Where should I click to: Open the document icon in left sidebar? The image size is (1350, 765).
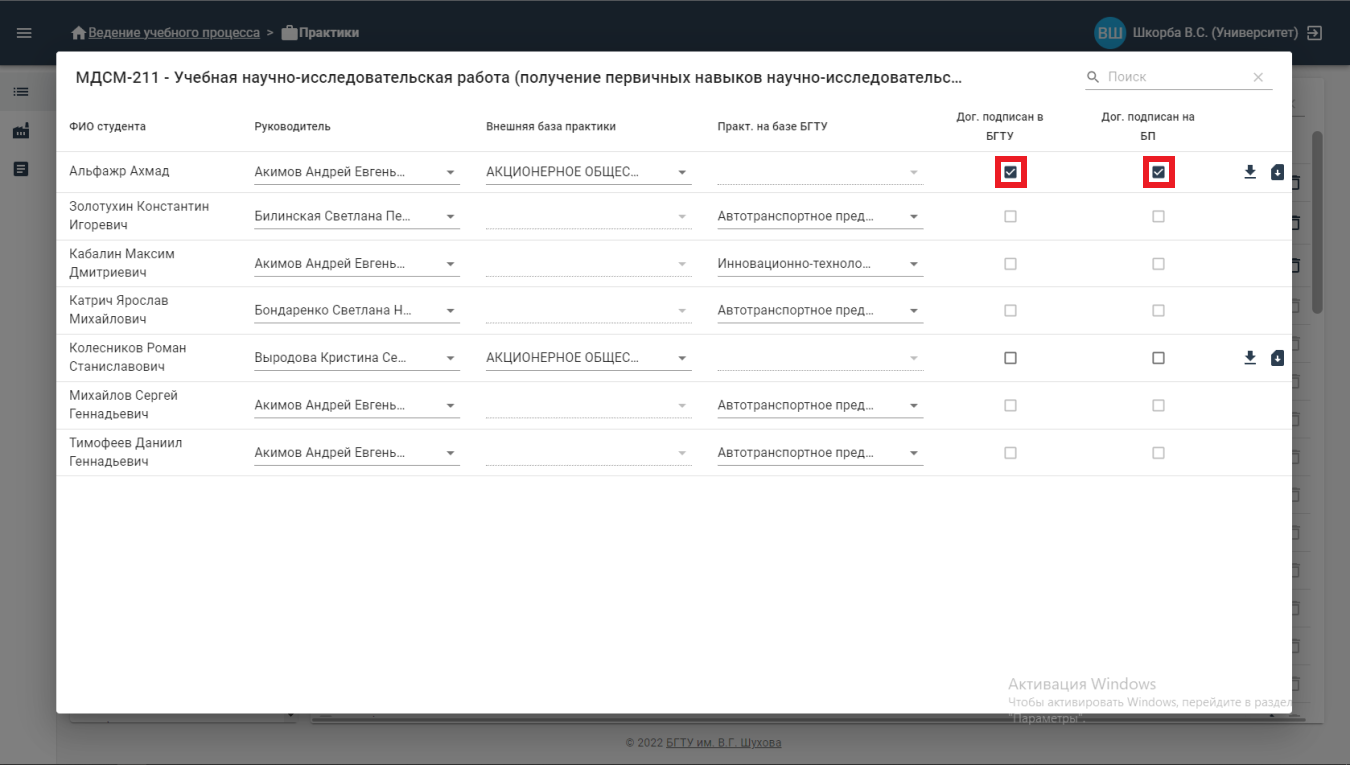[21, 169]
